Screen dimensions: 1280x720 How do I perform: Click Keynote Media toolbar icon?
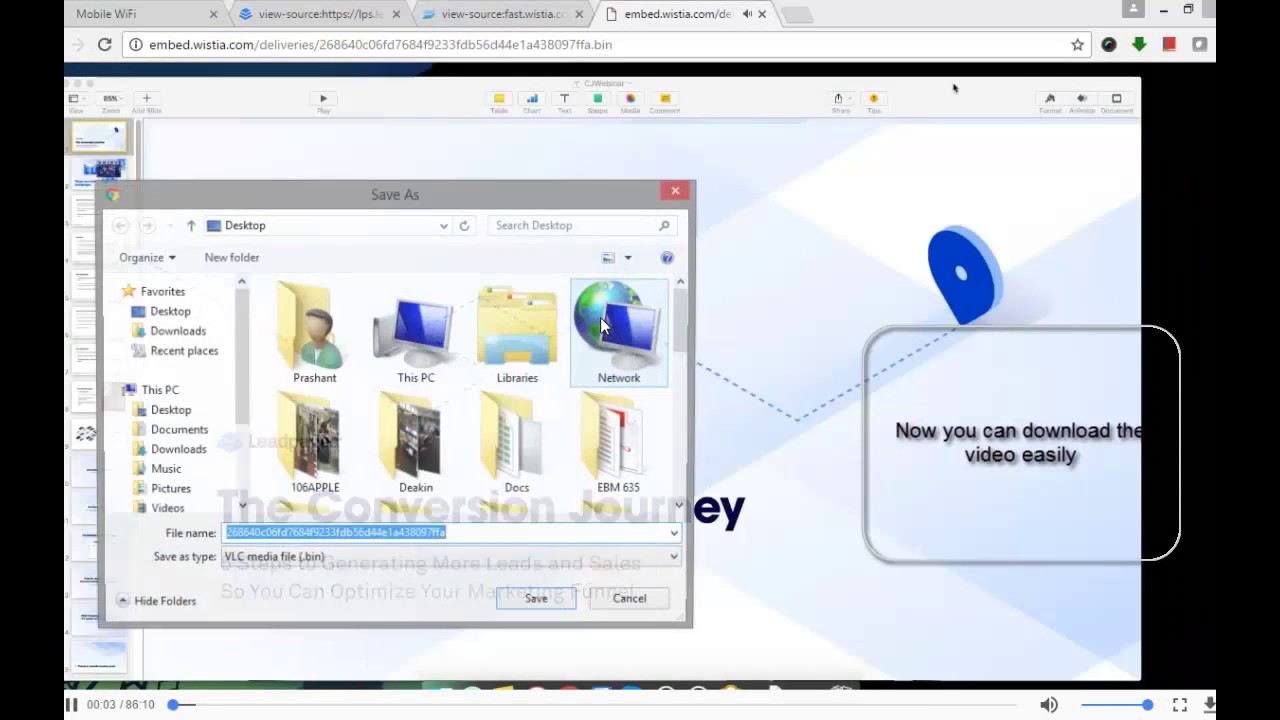pyautogui.click(x=630, y=102)
